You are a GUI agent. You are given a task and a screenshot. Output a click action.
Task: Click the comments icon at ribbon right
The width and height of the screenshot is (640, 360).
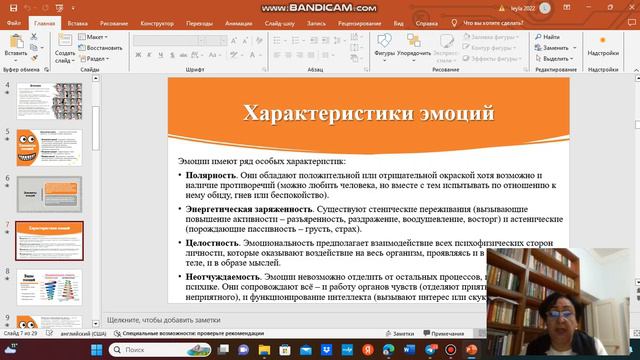(631, 23)
